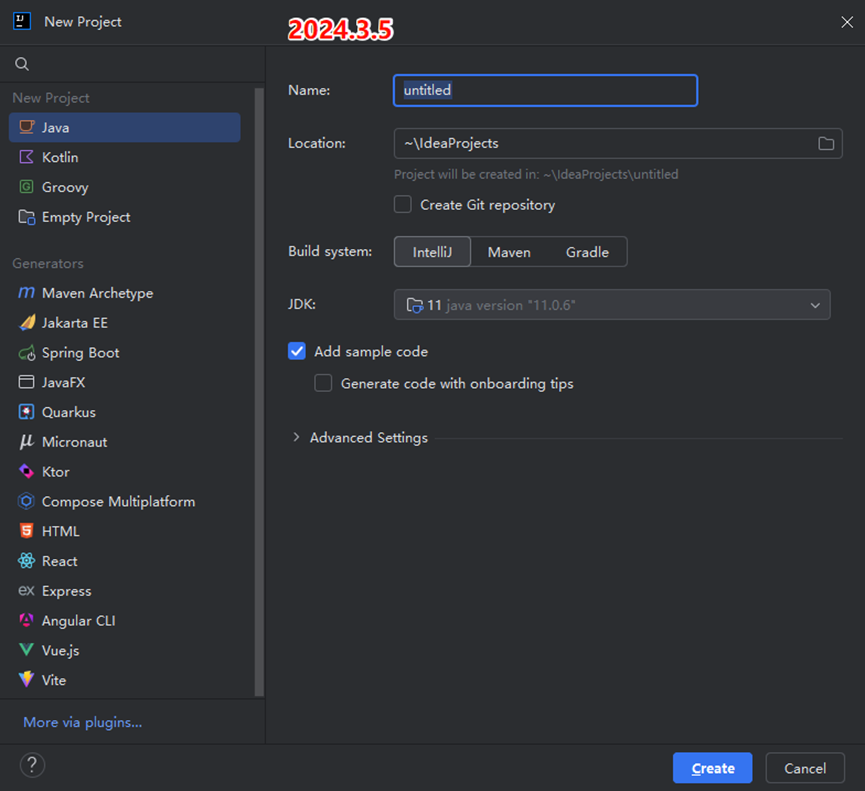Select Vite generator label
Image resolution: width=865 pixels, height=791 pixels.
(54, 680)
